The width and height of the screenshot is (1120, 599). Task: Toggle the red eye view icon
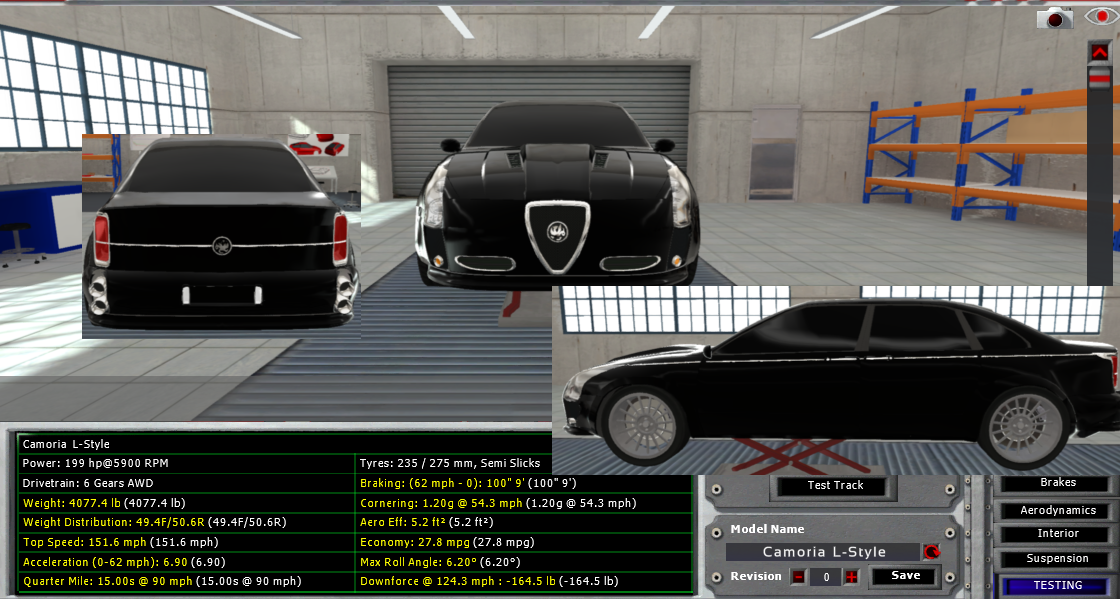pos(1099,17)
